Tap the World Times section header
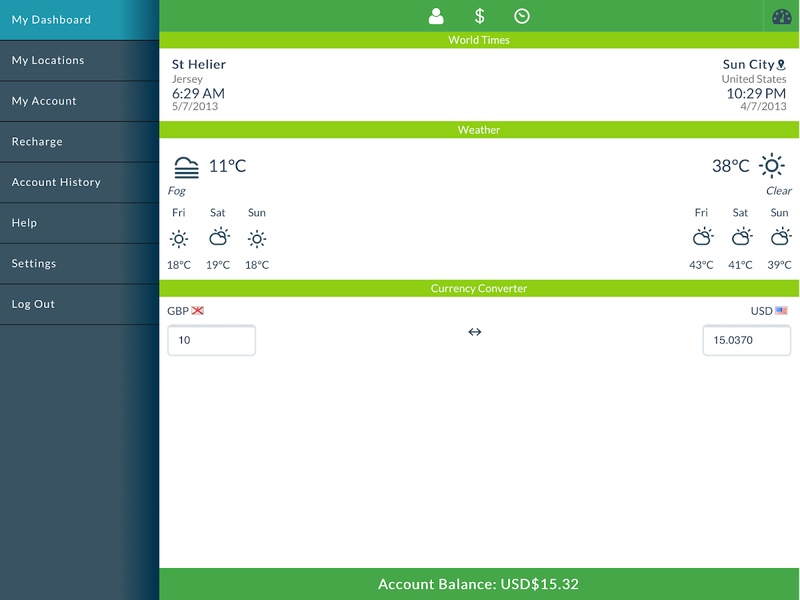 coord(479,40)
